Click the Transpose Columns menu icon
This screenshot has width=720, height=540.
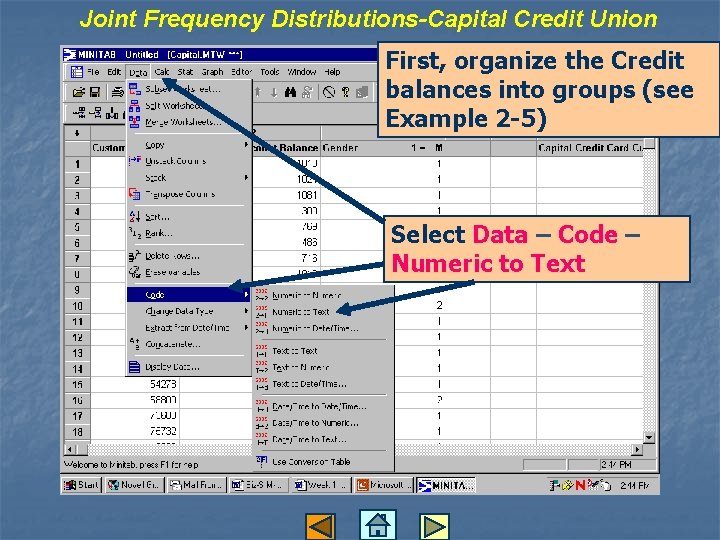click(x=135, y=194)
